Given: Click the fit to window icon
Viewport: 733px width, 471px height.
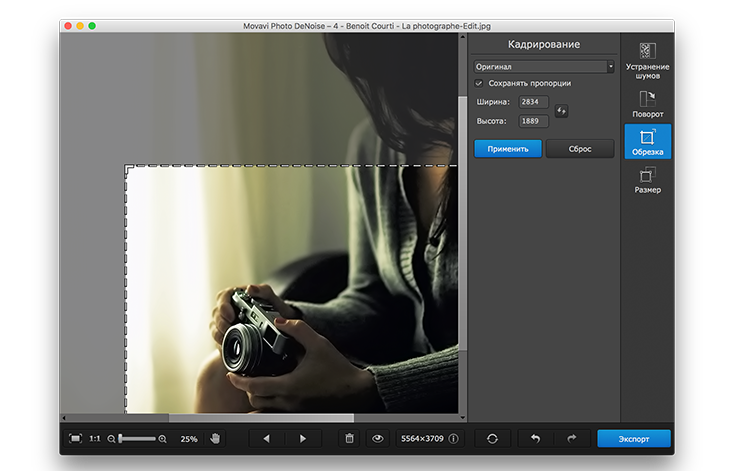Looking at the screenshot, I should point(75,438).
